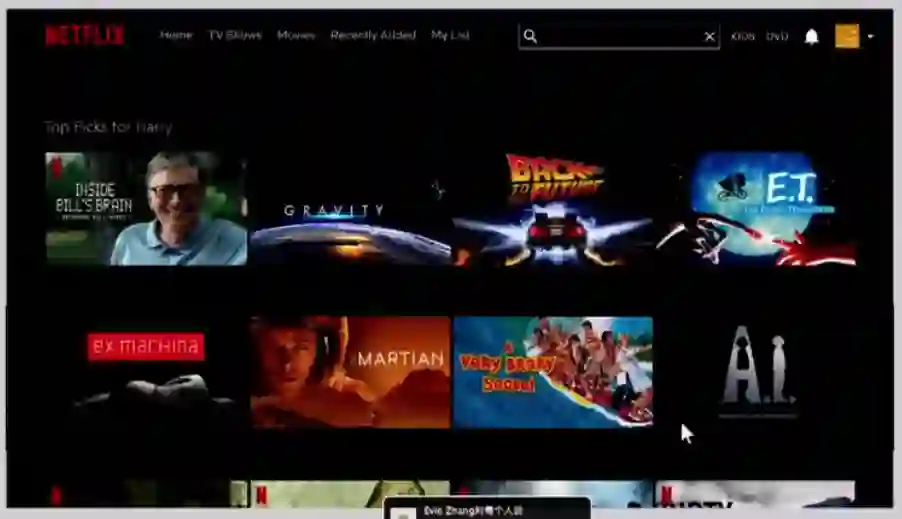Open Back to the Future thumbnail
Screen dimensions: 902x519
553,208
